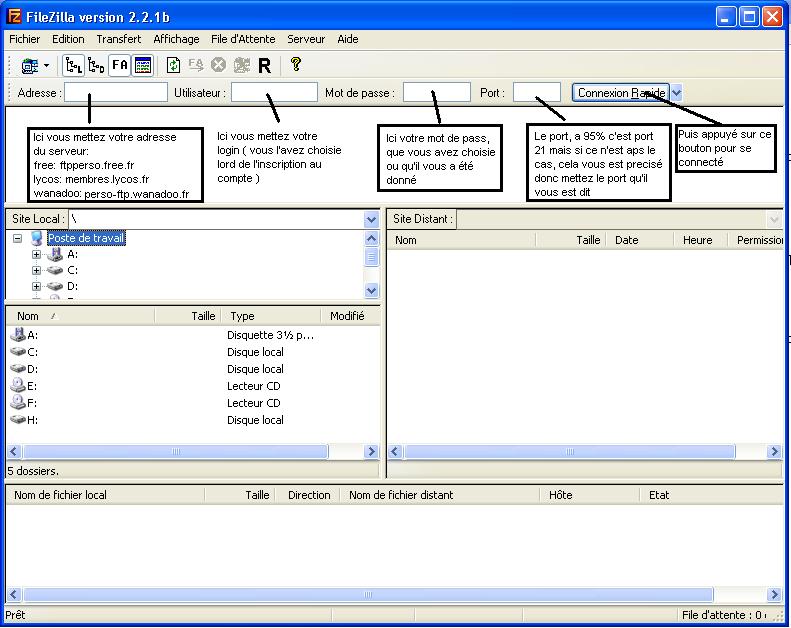Click the Disquette 3½ type text

pos(270,335)
